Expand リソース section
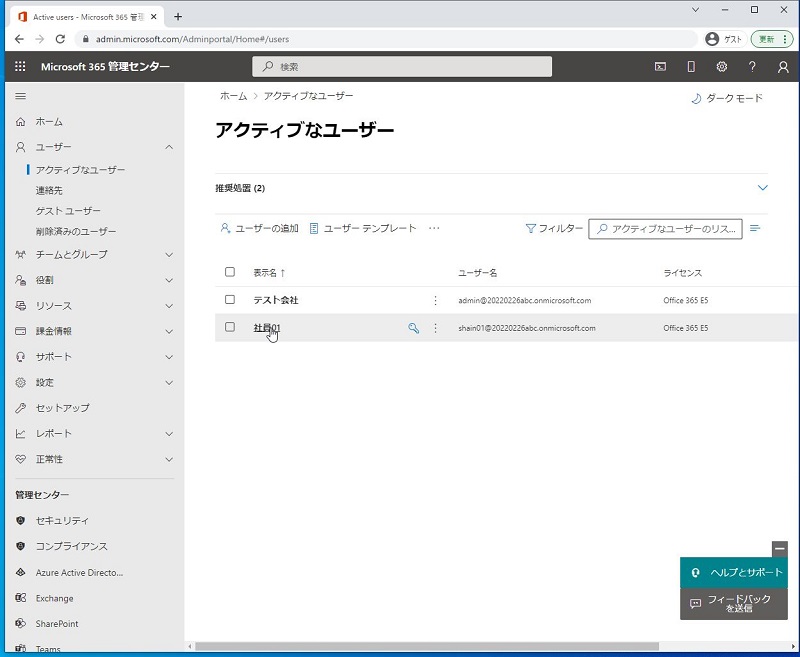This screenshot has height=657, width=800. tap(169, 306)
